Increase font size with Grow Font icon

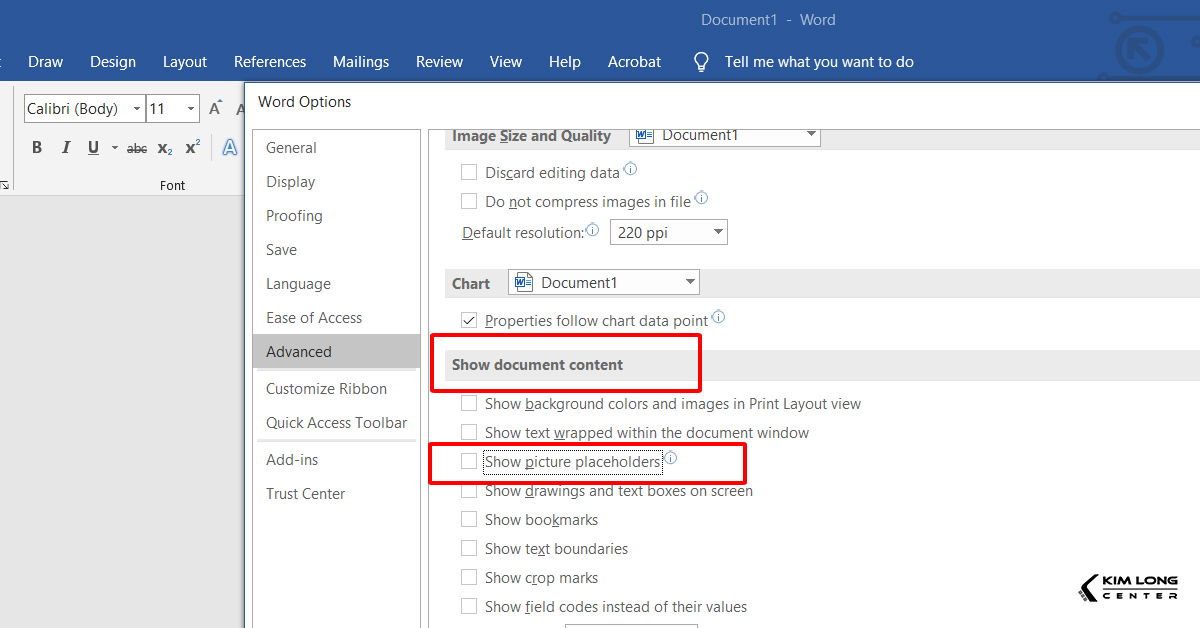[x=215, y=109]
